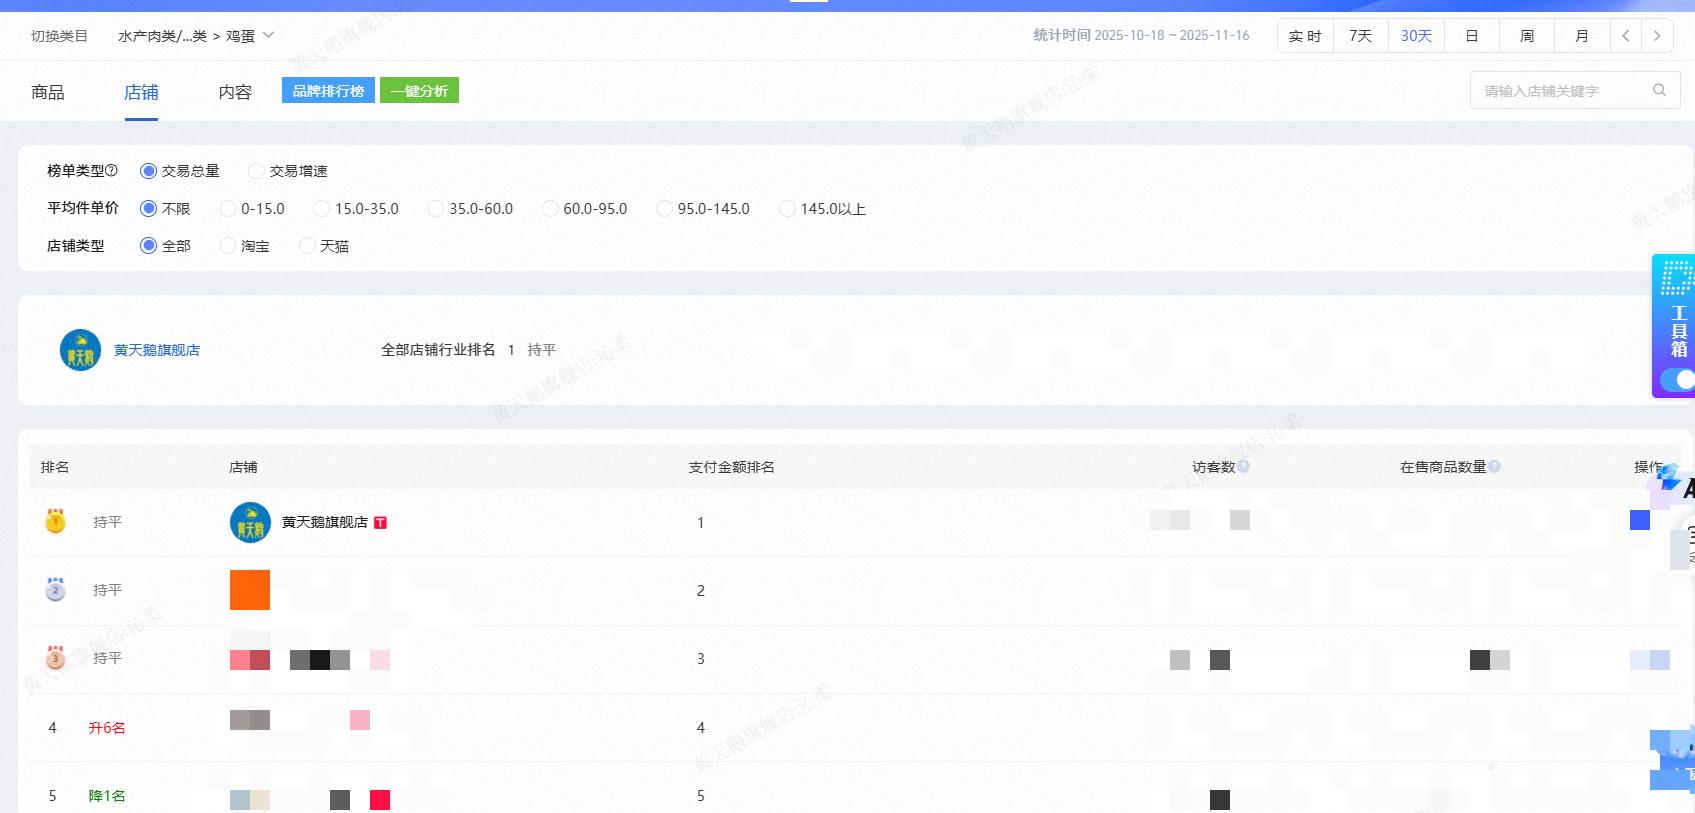
Task: Click the red Tmall badge beside 黄天鹅旗舰店
Action: click(380, 522)
